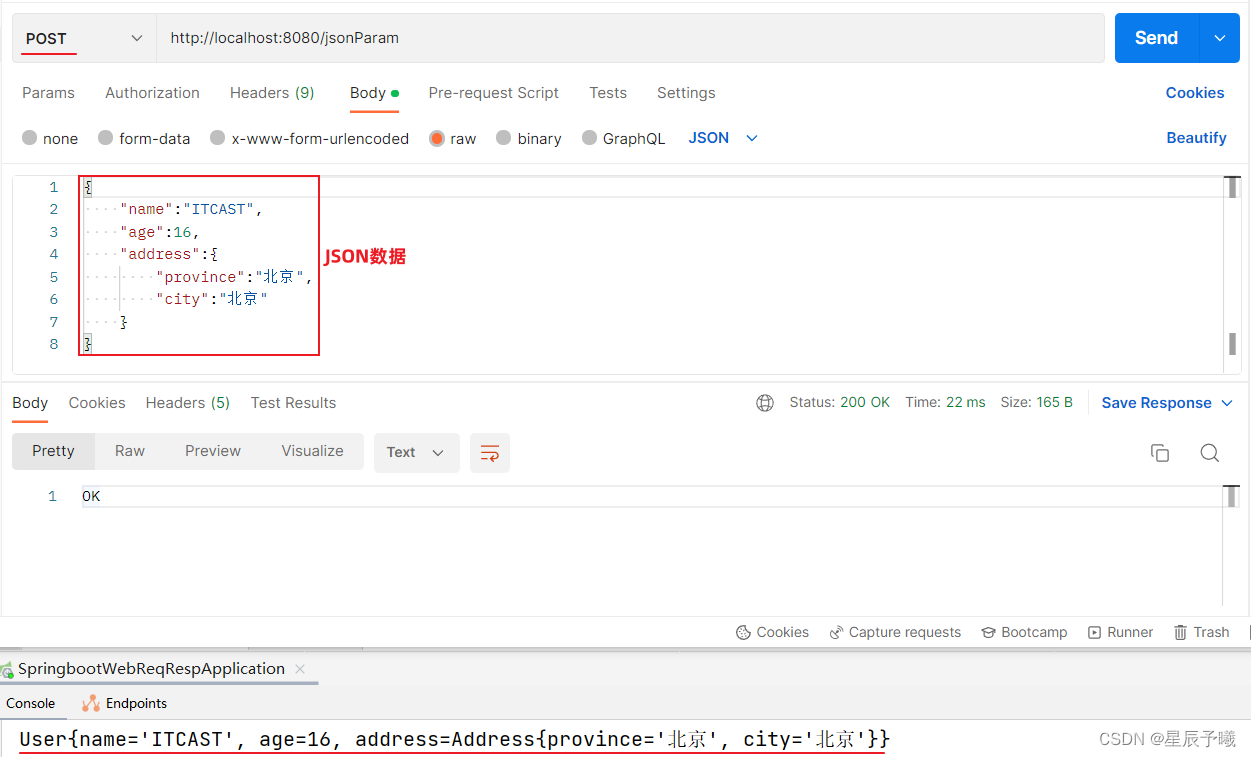The image size is (1251, 757).
Task: Click the request URL input field
Action: [x=630, y=38]
